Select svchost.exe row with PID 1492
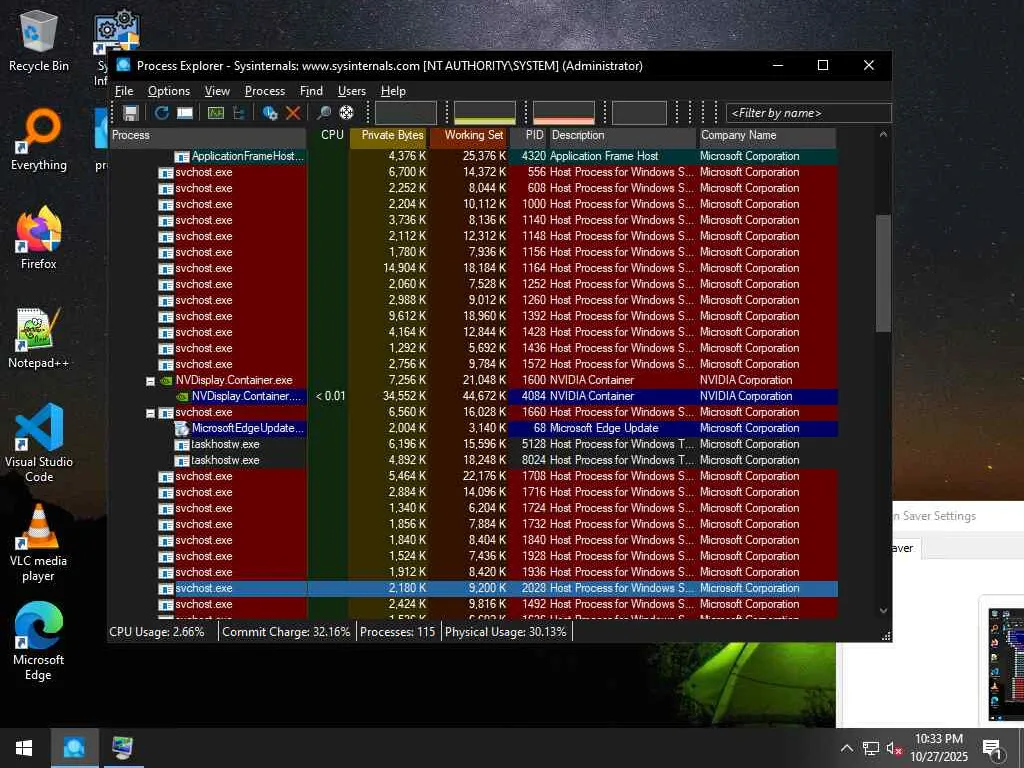 coord(473,605)
